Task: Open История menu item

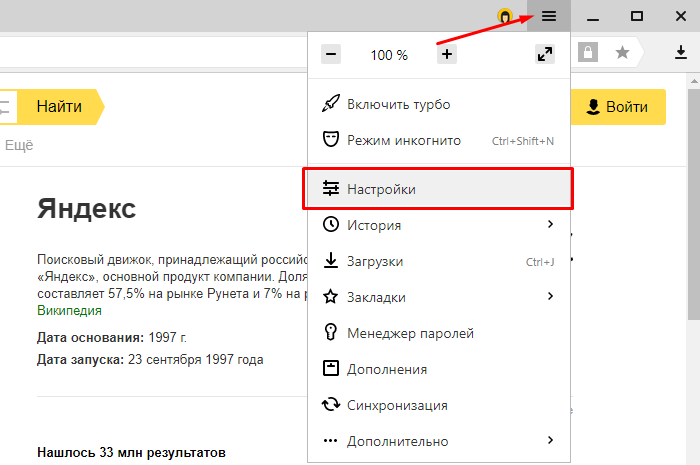Action: pos(439,225)
